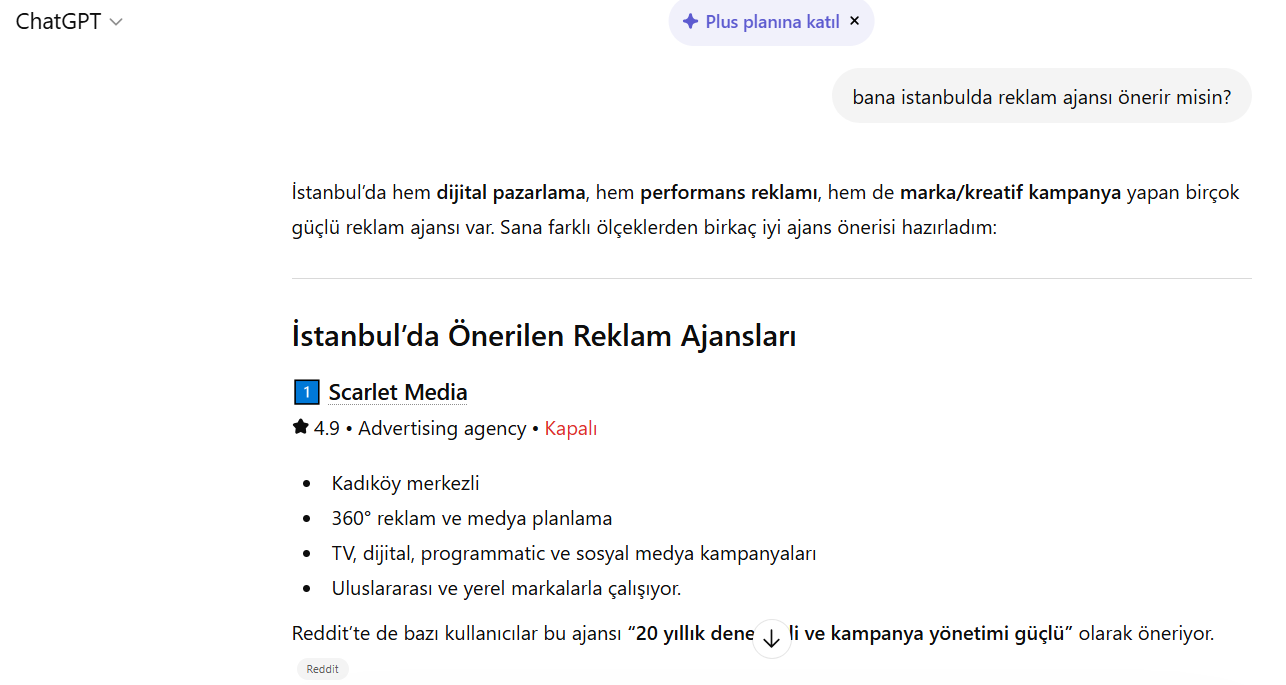Click the red Kapalı status text

coord(571,428)
